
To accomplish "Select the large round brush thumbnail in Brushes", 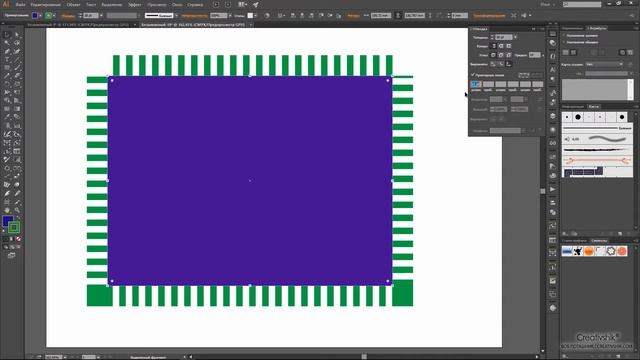I will [578, 117].
